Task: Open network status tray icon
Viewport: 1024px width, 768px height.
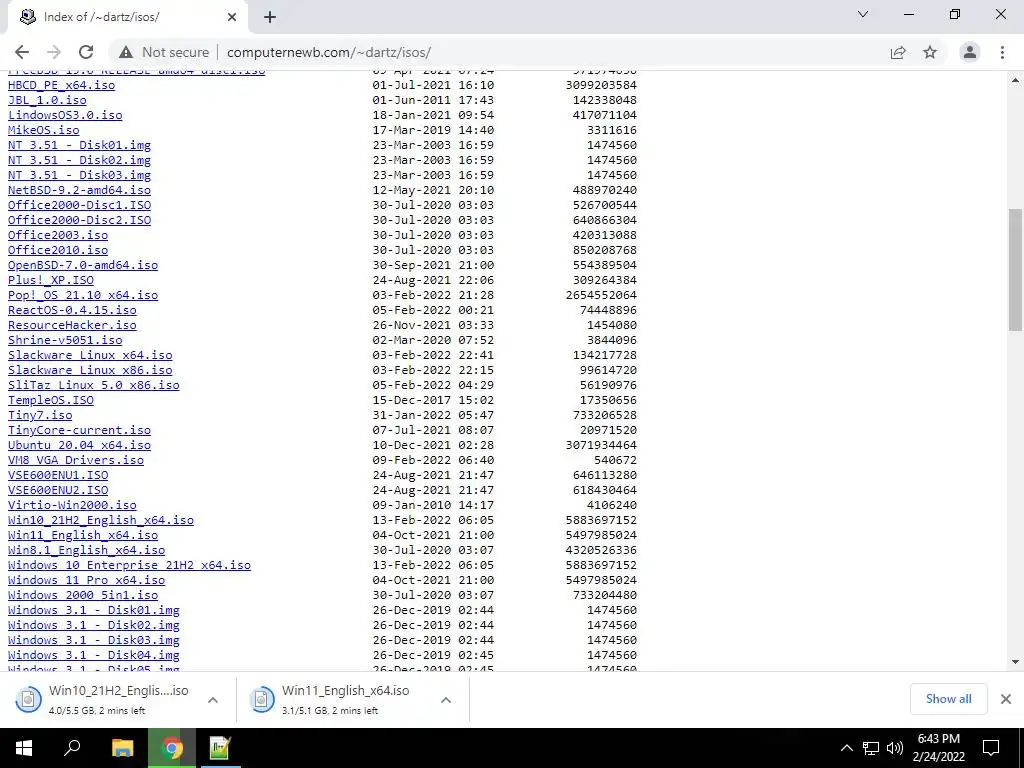Action: pyautogui.click(x=871, y=748)
